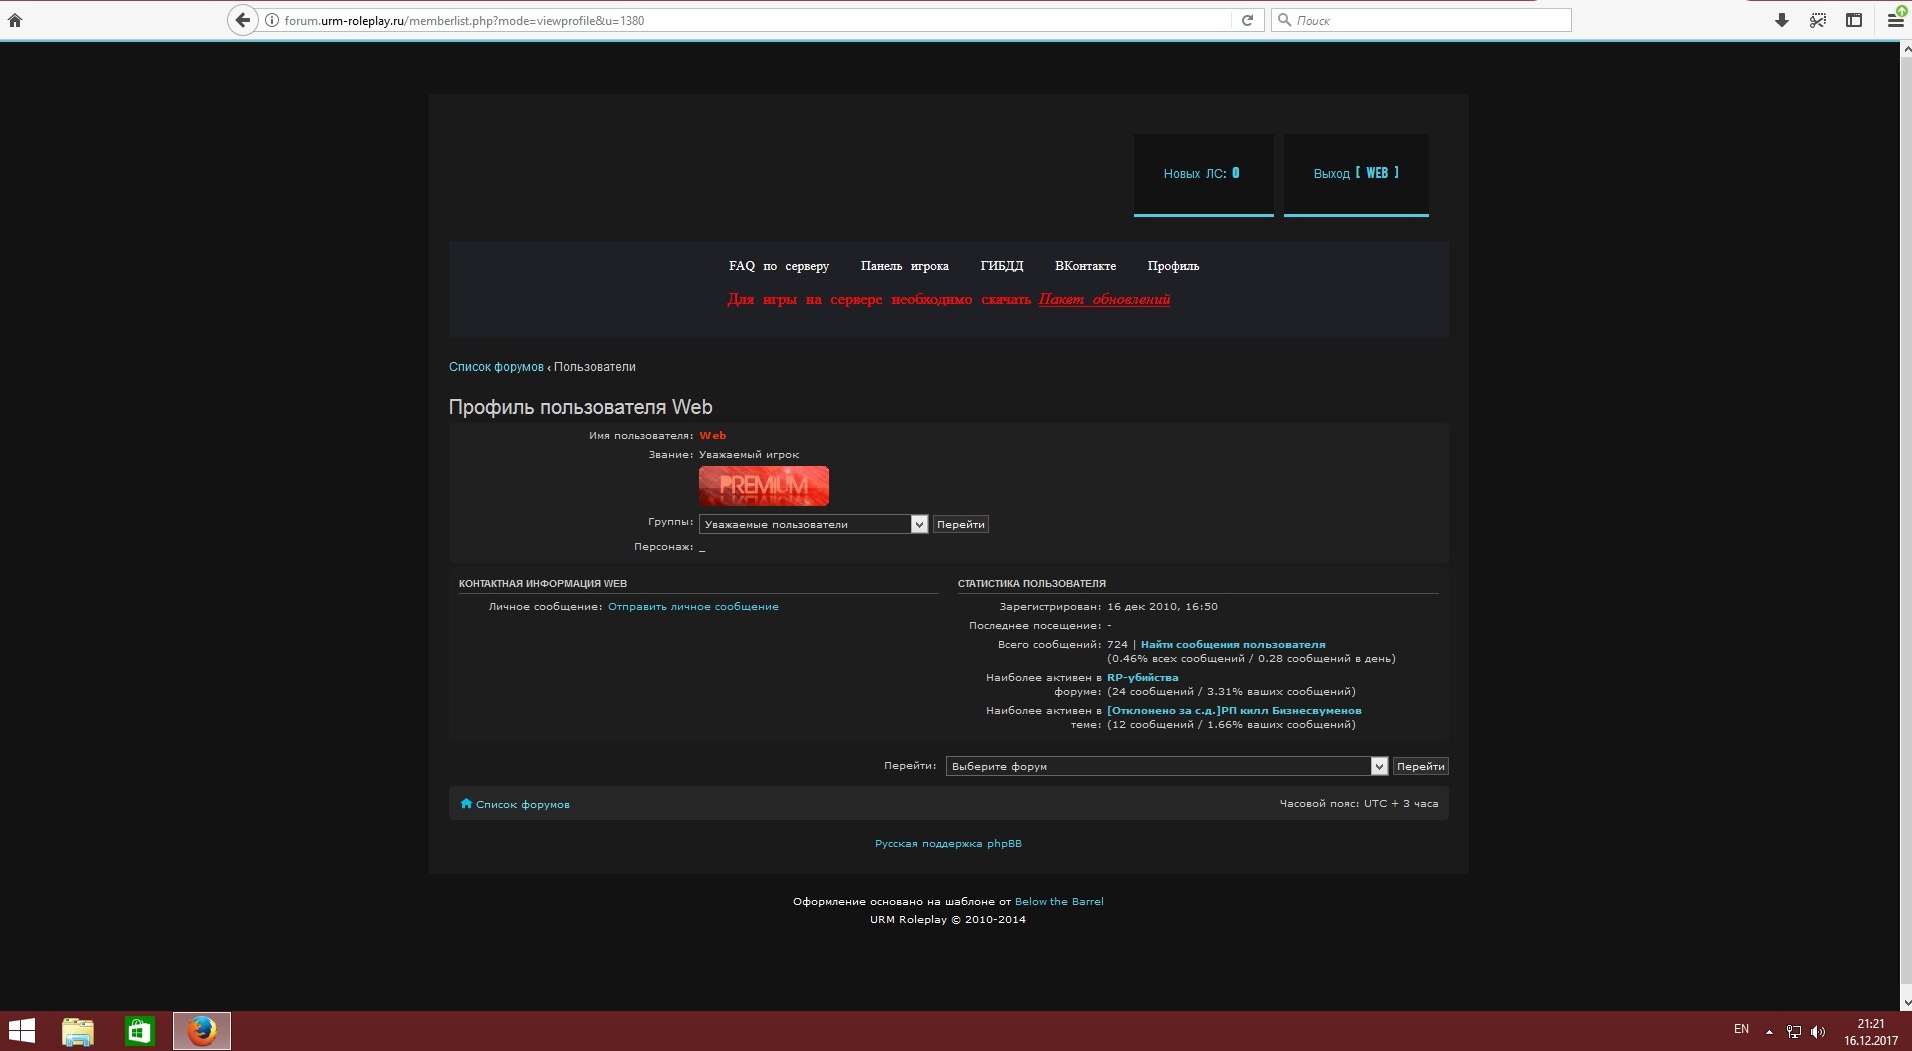Click the URM Roleplay © 2010-2014 footer text
Viewport: 1912px width, 1051px height.
[x=948, y=919]
